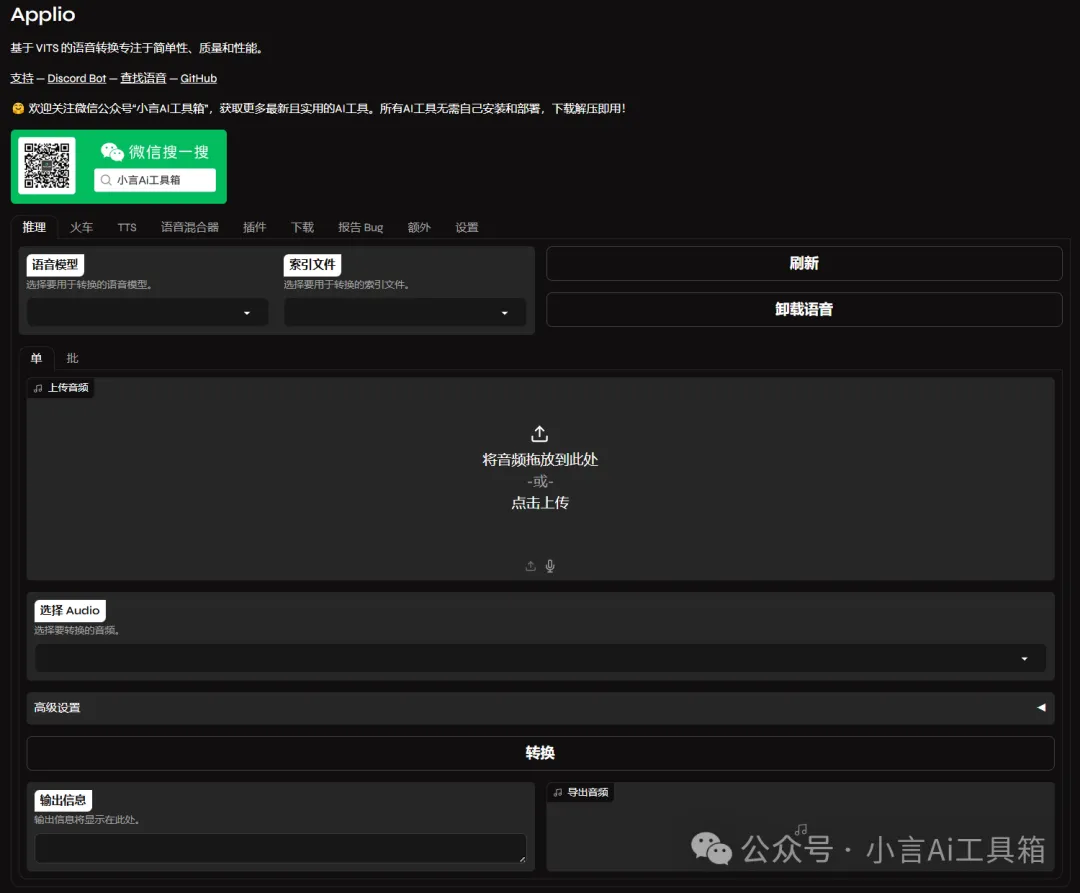Open the 设置 tab
This screenshot has width=1080, height=893.
pos(466,227)
